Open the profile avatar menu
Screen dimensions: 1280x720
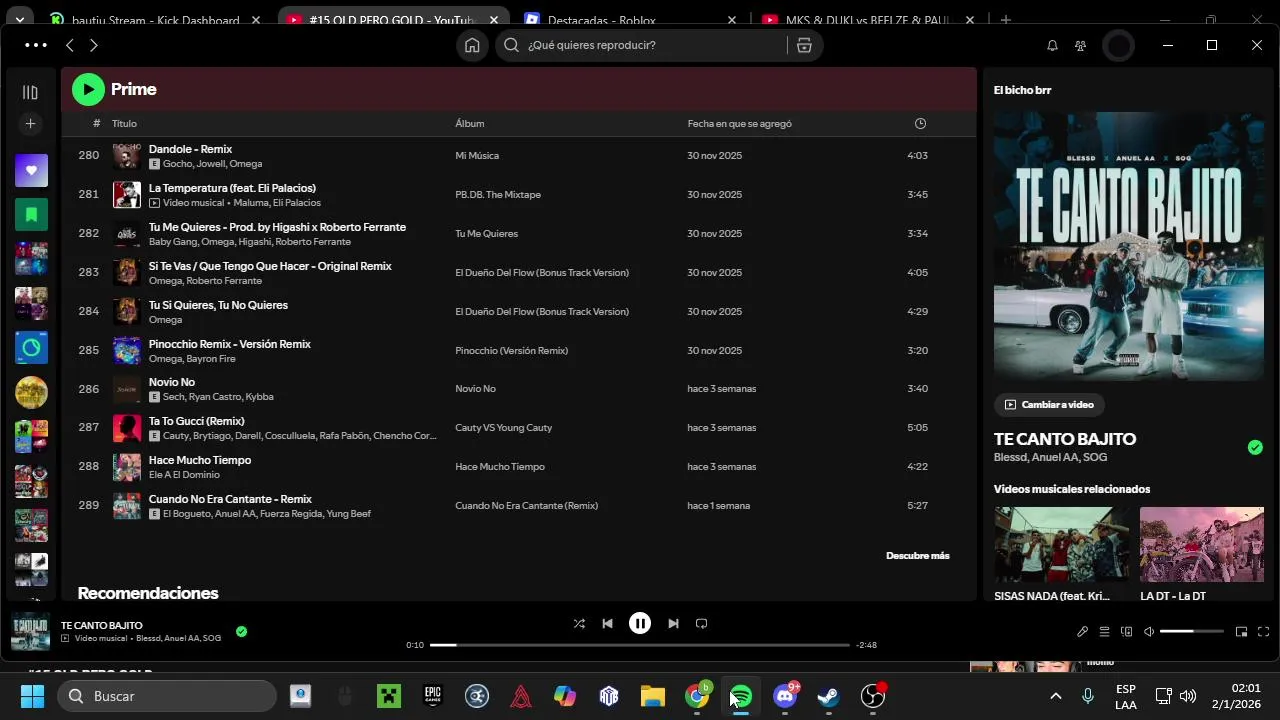point(1118,45)
